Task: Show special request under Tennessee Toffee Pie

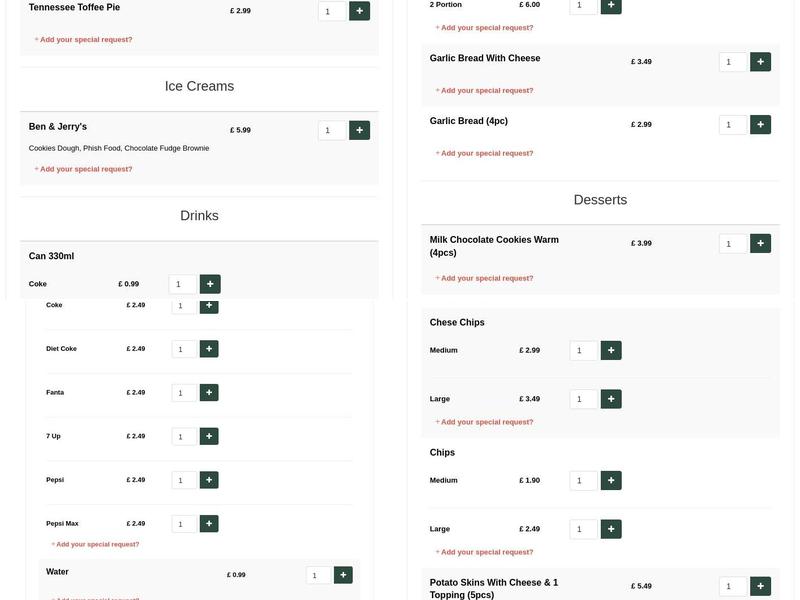Action: coord(85,40)
